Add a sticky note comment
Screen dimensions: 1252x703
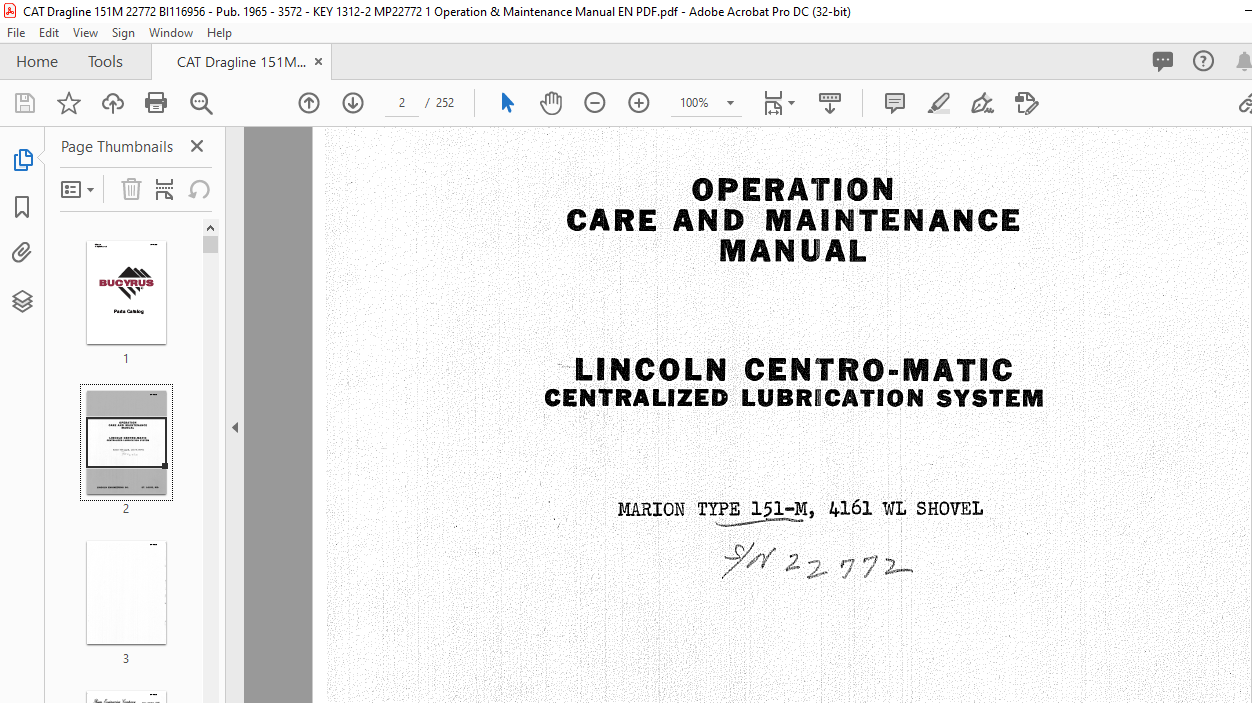(895, 103)
